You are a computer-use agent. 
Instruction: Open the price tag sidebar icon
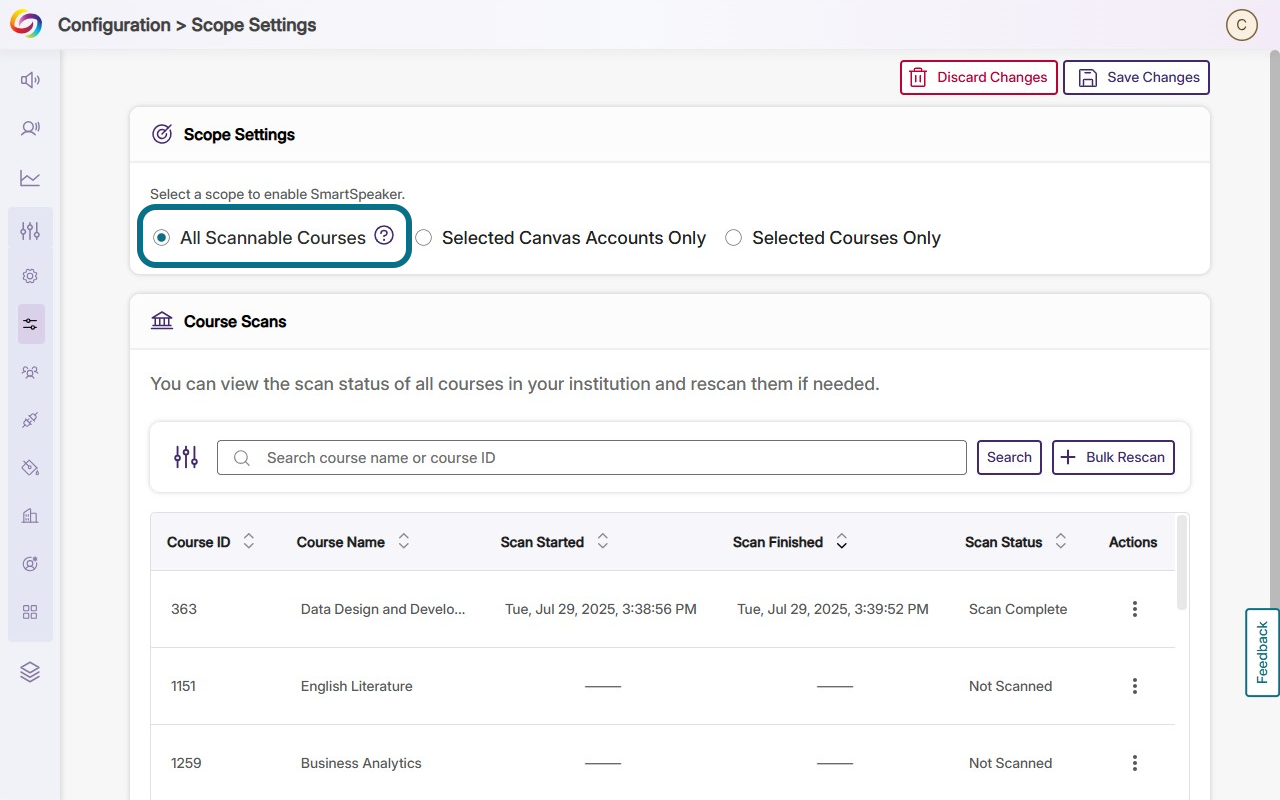[x=30, y=468]
